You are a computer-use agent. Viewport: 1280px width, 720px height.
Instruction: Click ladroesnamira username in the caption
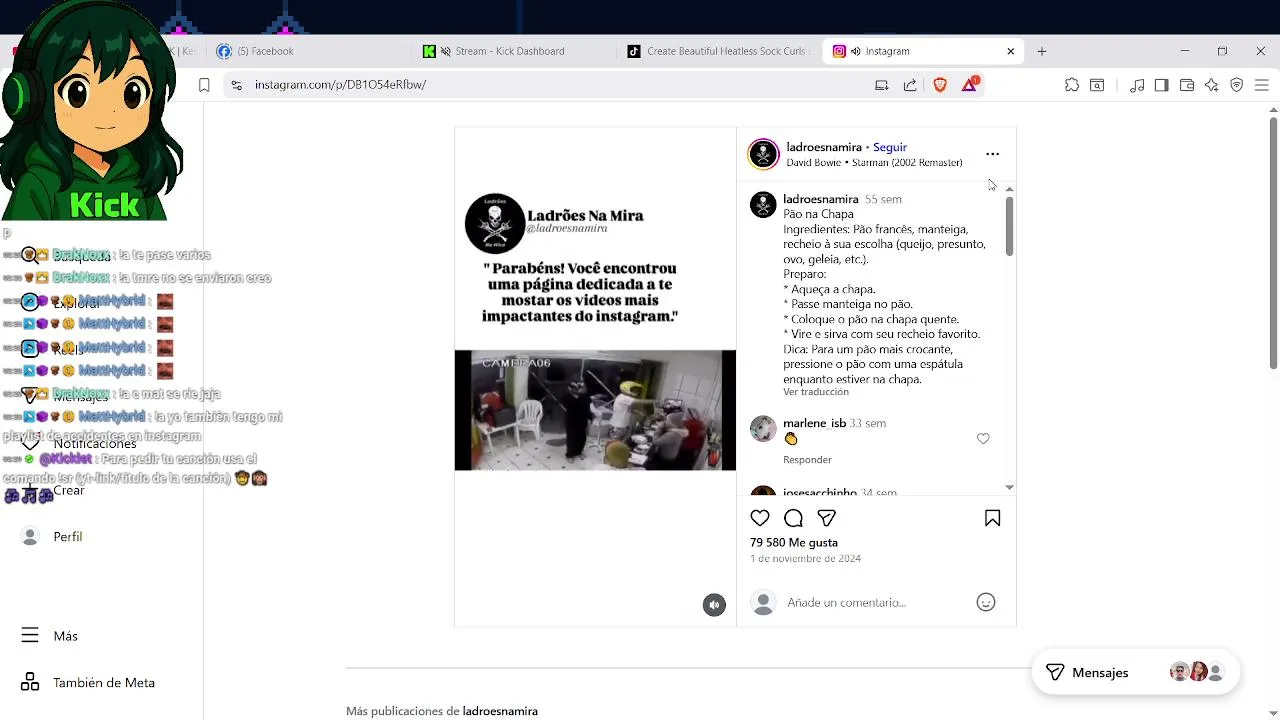[820, 199]
